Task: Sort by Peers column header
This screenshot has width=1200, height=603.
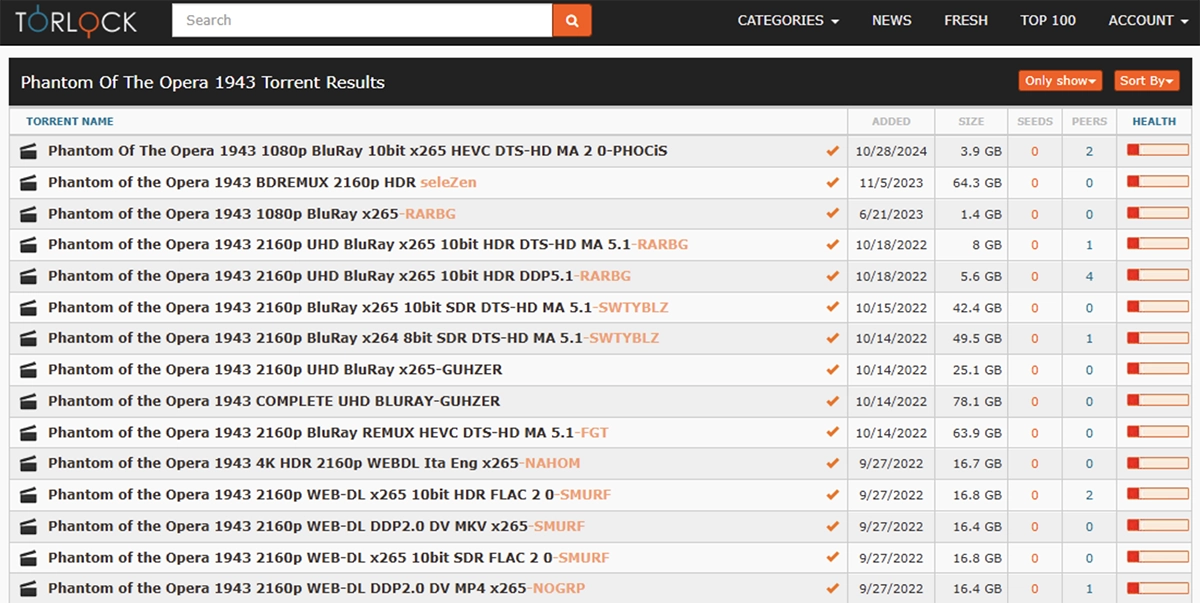Action: tap(1089, 121)
